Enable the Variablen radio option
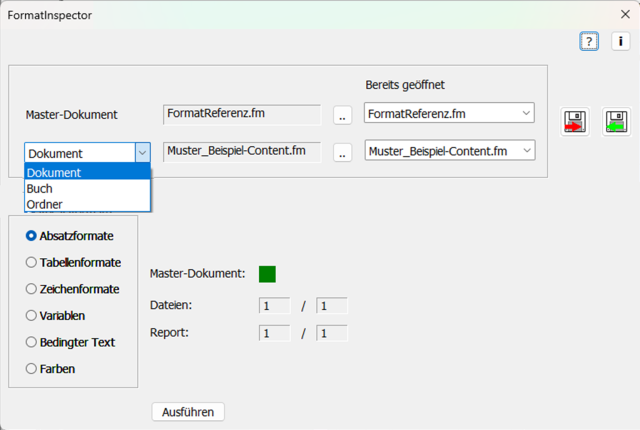The image size is (640, 430). click(31, 315)
